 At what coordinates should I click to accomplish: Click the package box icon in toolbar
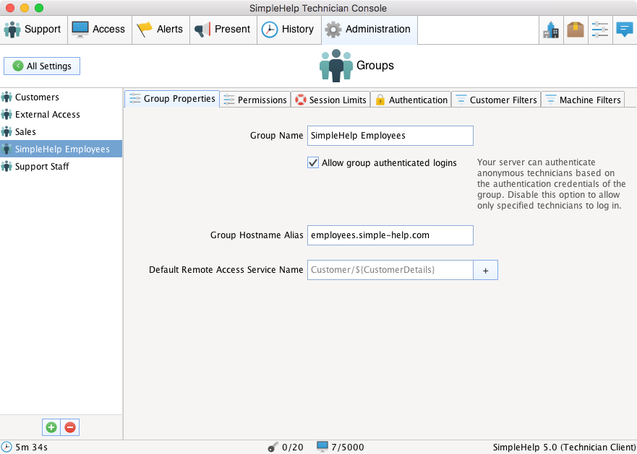coord(576,30)
